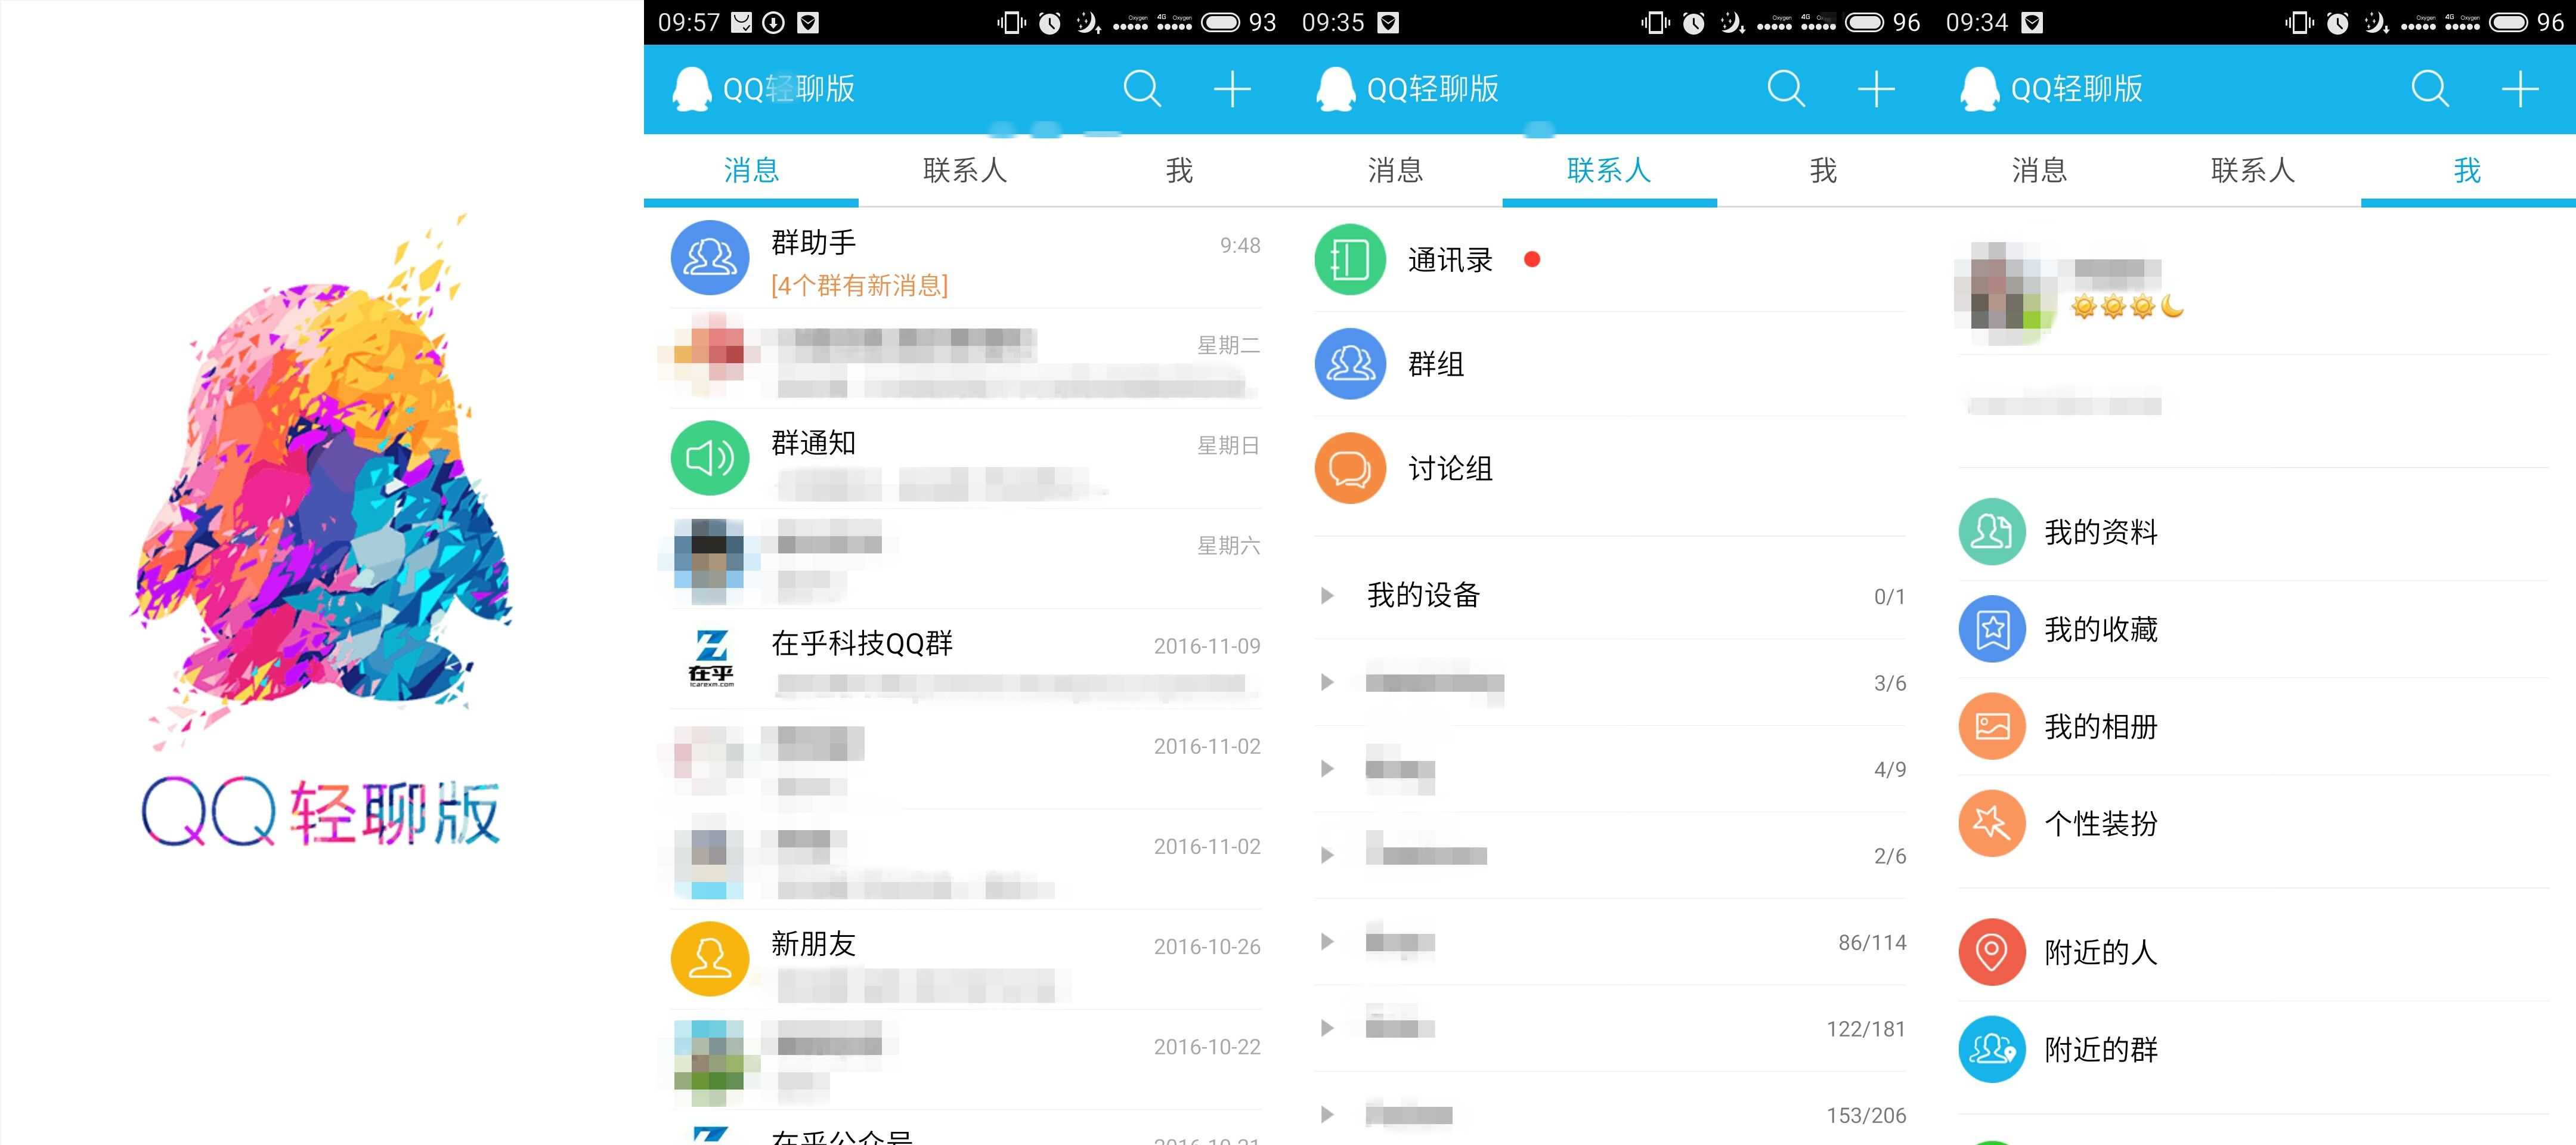
Task: Tap search icon in 09:35 screen header
Action: [x=1786, y=89]
